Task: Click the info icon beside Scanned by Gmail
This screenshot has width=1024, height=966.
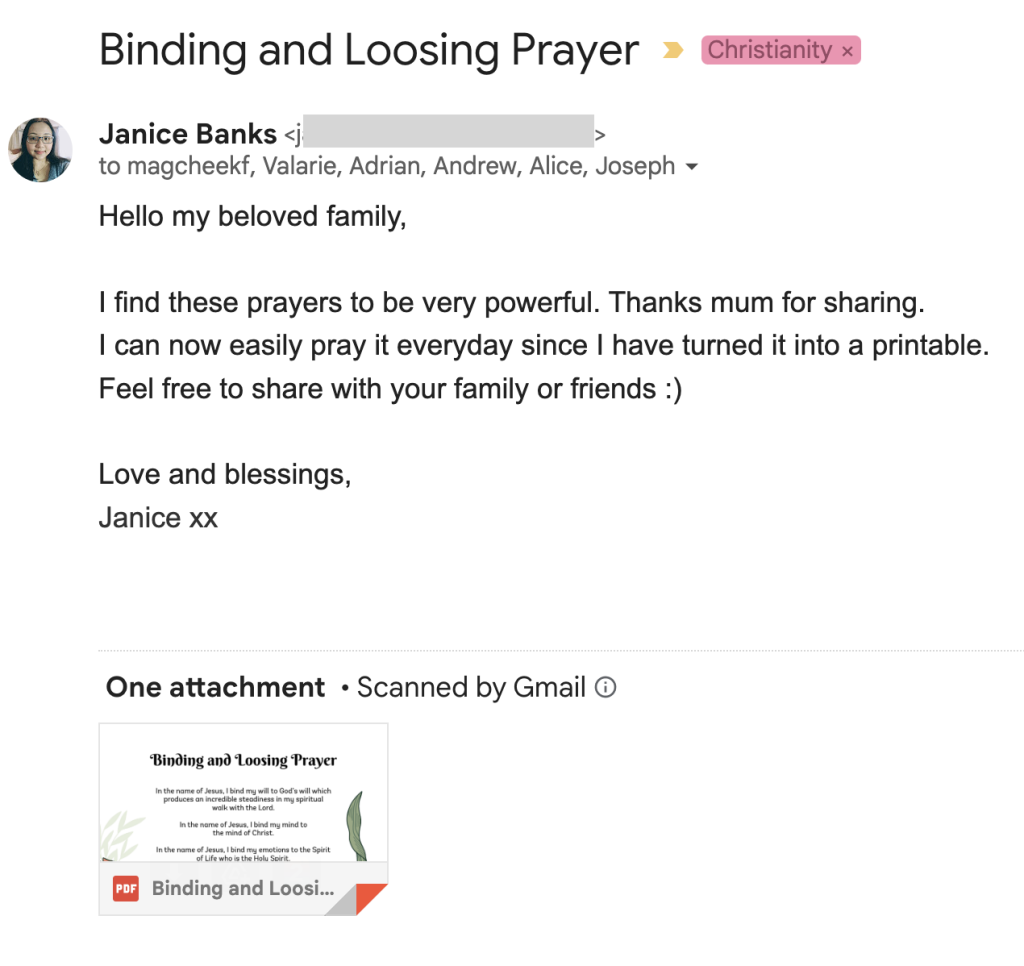Action: point(605,687)
